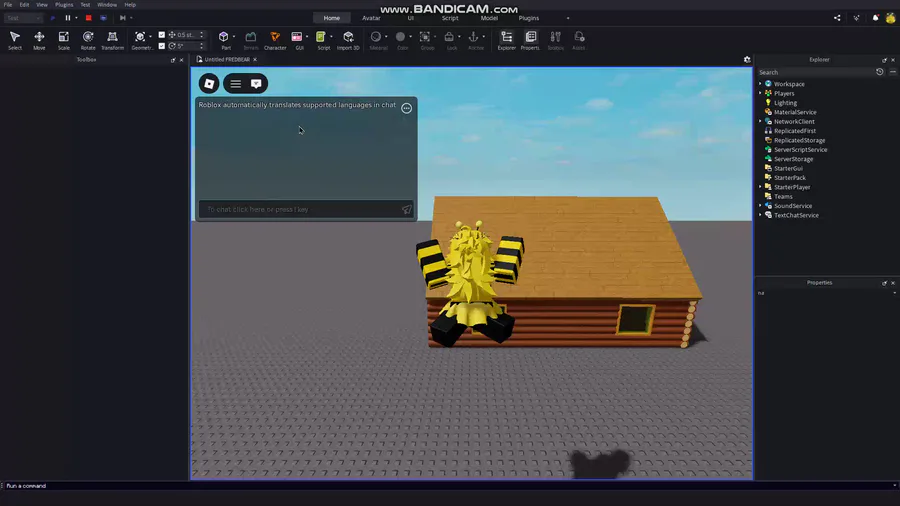Select ReplicatedStorage in Explorer

799,141
